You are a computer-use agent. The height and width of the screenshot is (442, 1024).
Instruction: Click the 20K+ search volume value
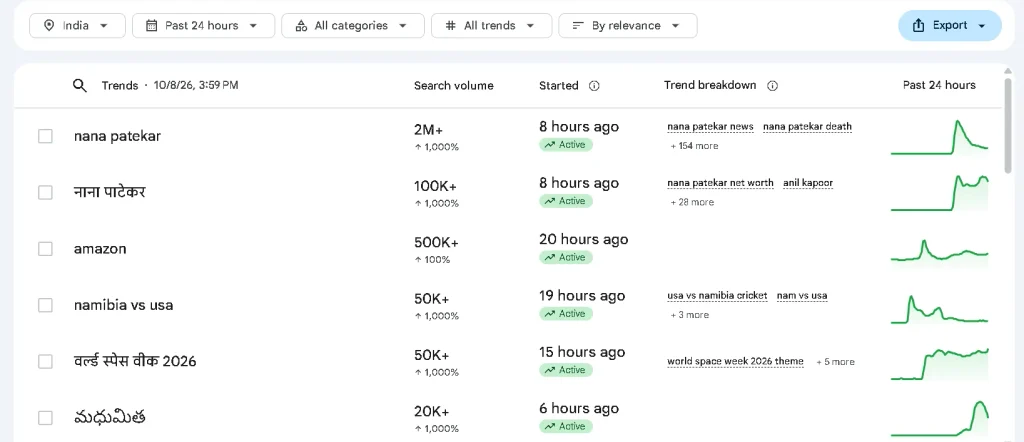432,412
